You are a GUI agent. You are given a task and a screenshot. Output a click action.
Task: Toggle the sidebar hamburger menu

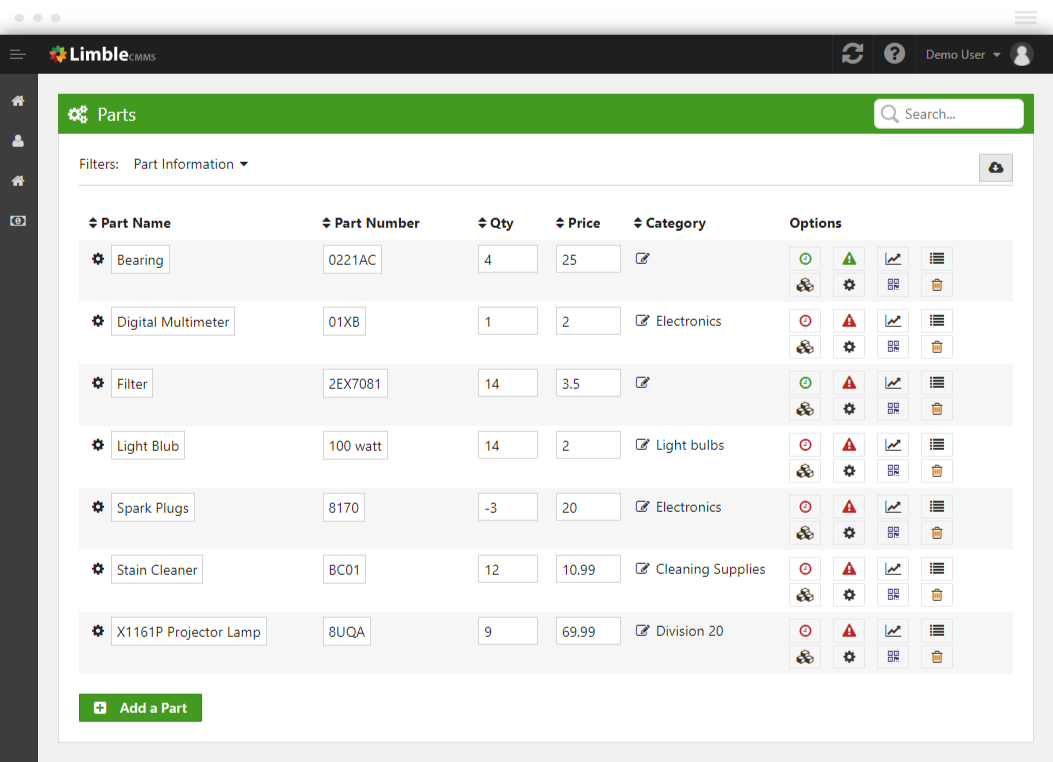click(x=18, y=54)
